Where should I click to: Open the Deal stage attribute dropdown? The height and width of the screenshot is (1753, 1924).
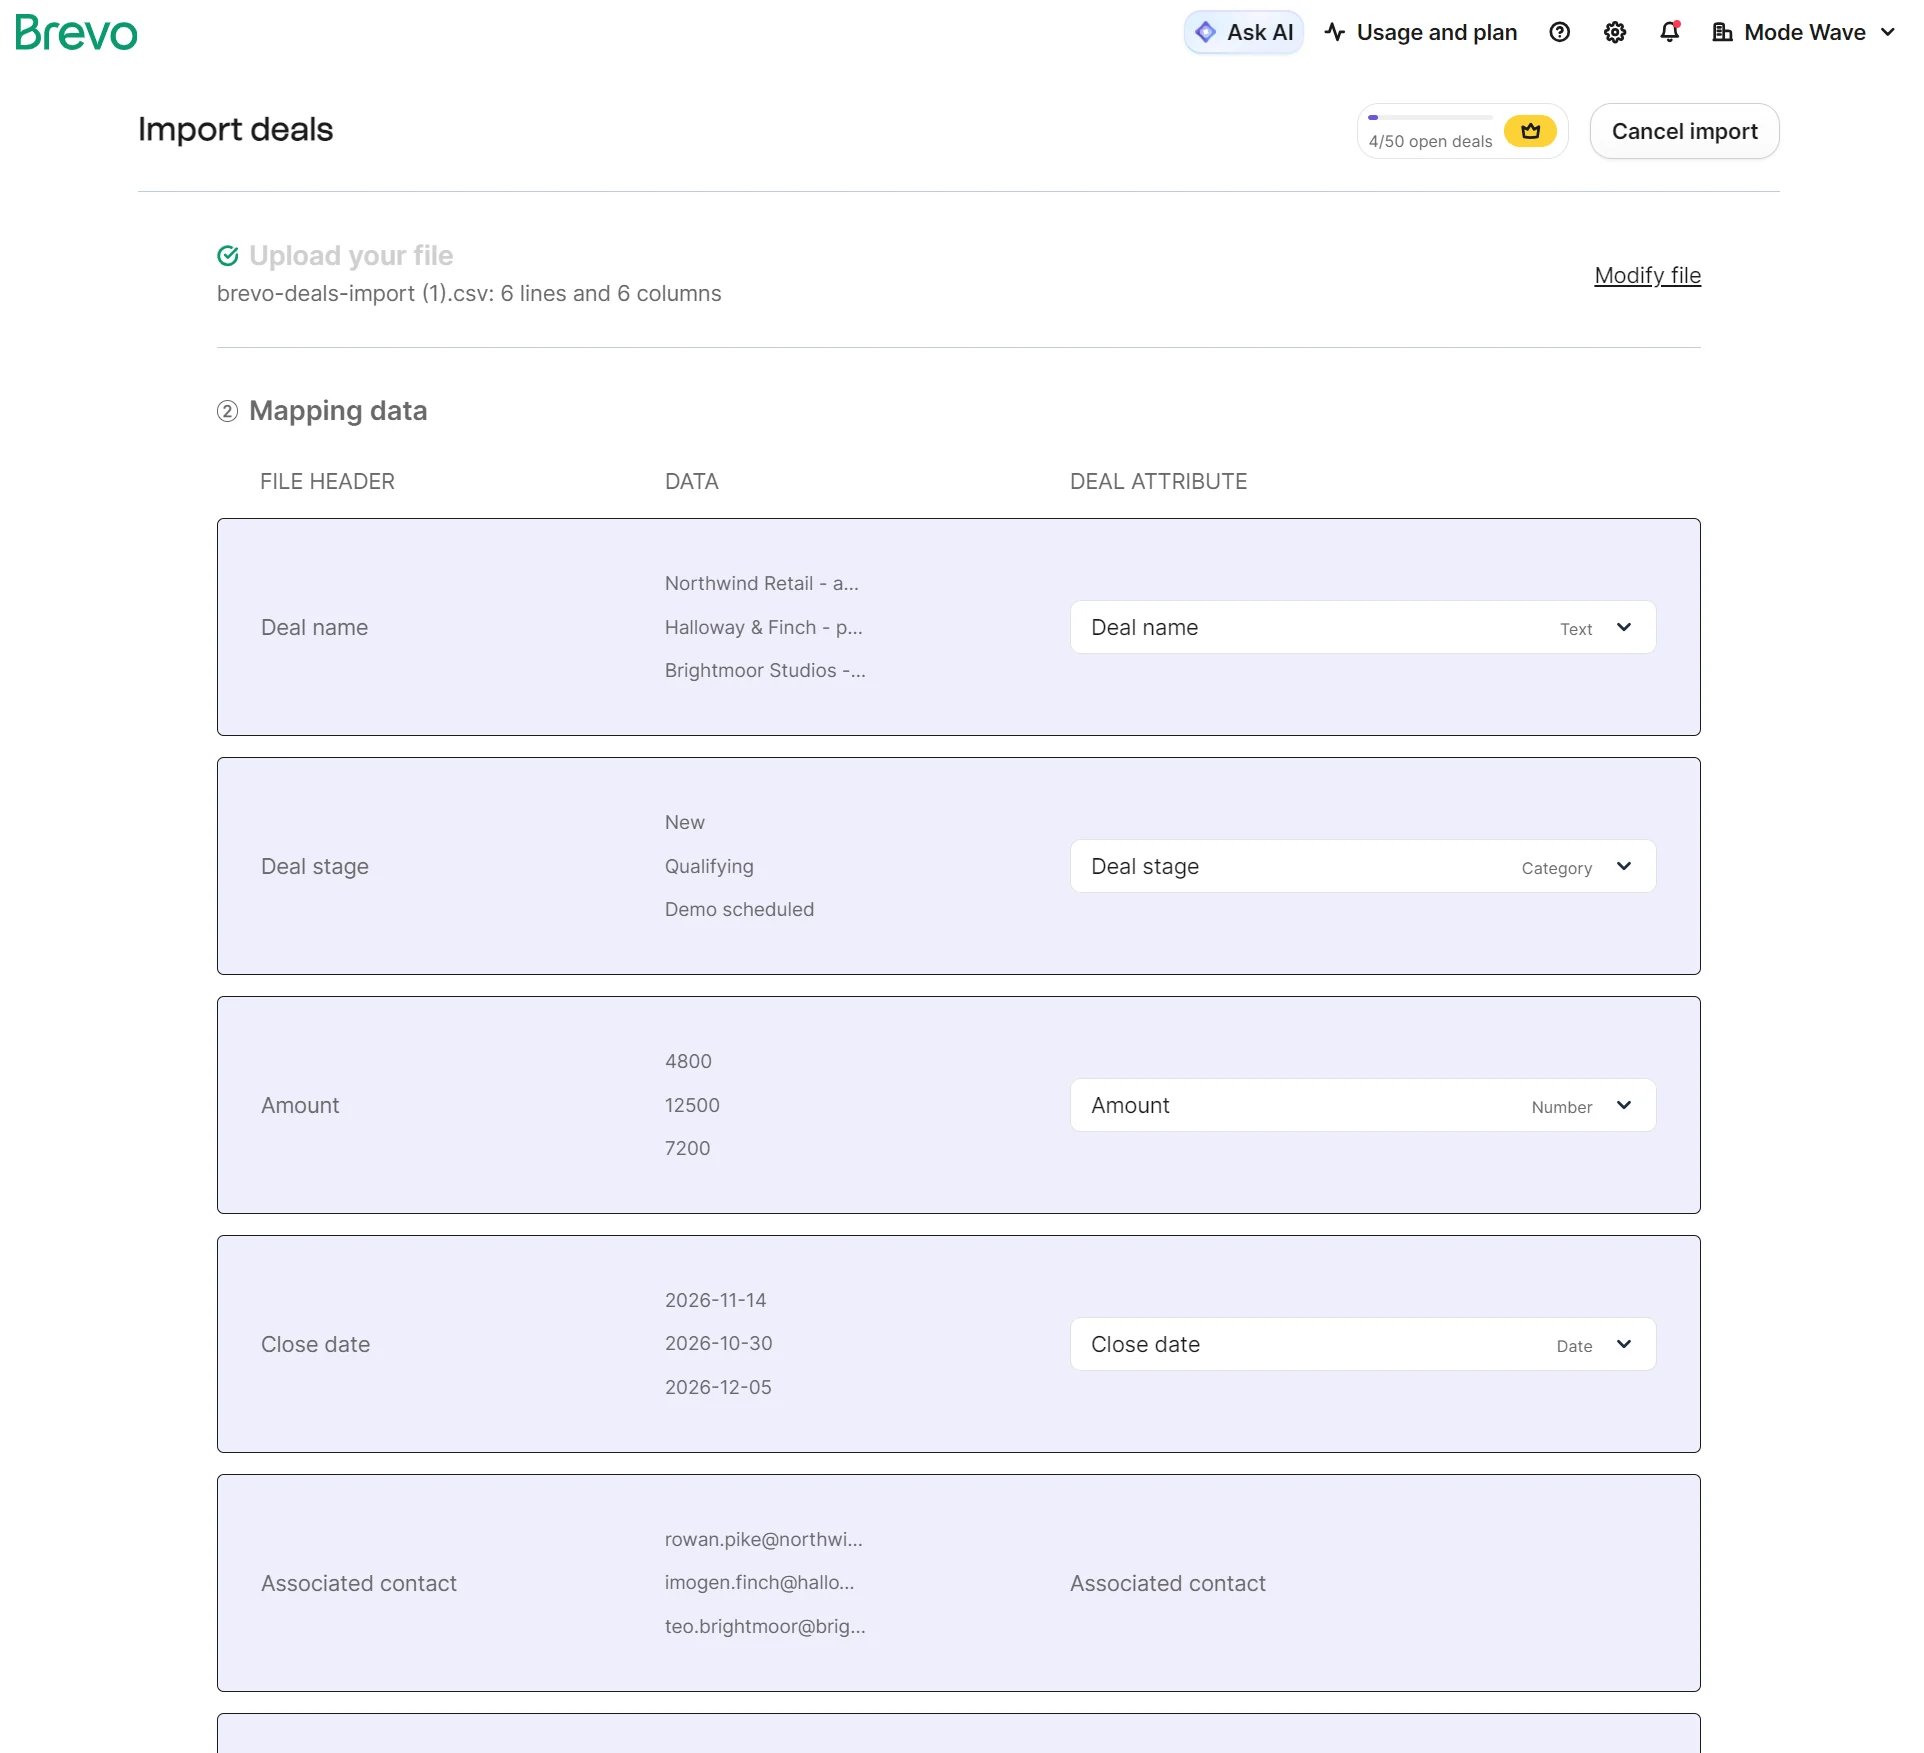pyautogui.click(x=1363, y=866)
